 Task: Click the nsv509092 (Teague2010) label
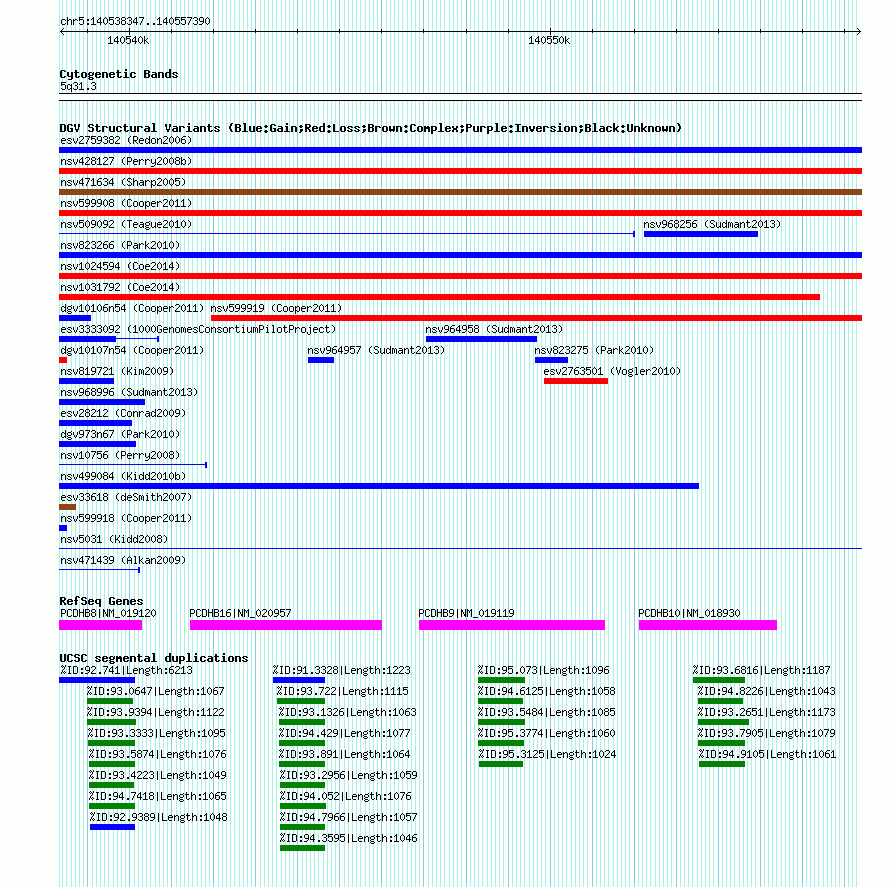pyautogui.click(x=126, y=224)
